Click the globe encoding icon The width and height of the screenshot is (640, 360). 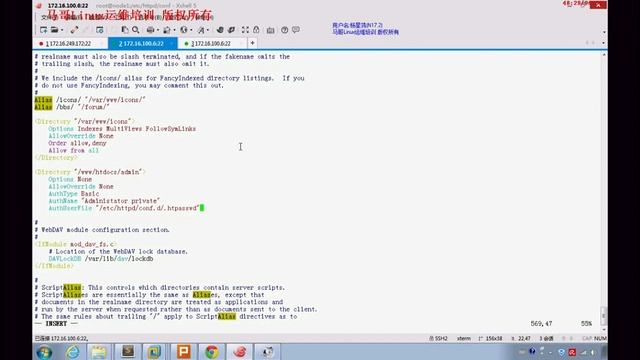(x=184, y=30)
